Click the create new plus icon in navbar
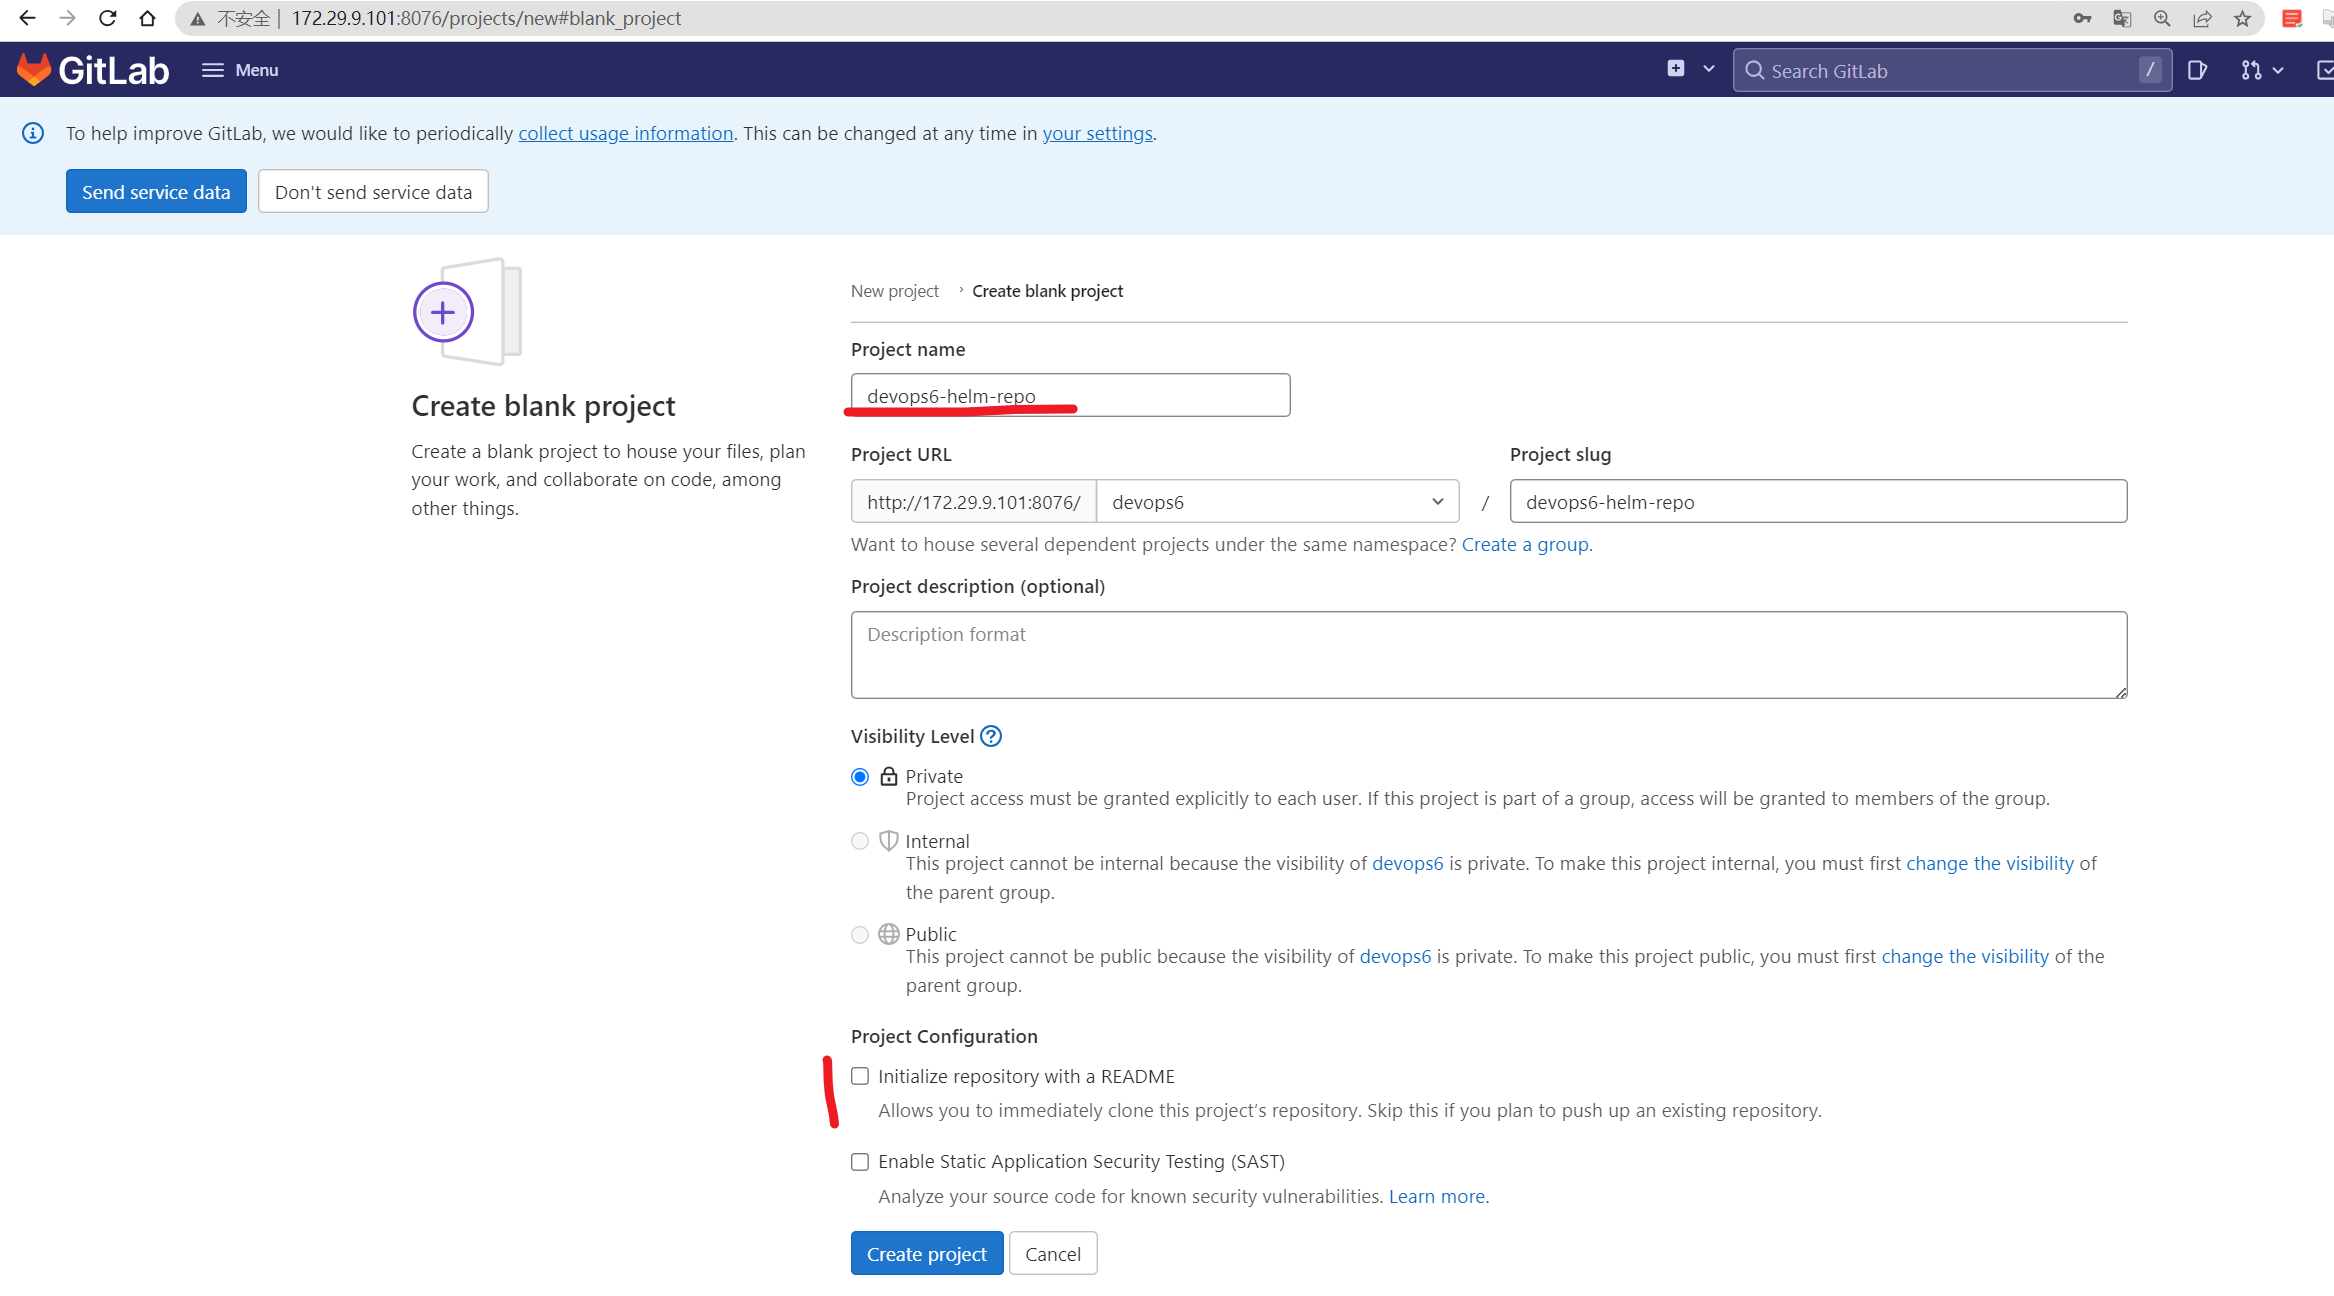The image size is (2334, 1296). [x=1676, y=69]
